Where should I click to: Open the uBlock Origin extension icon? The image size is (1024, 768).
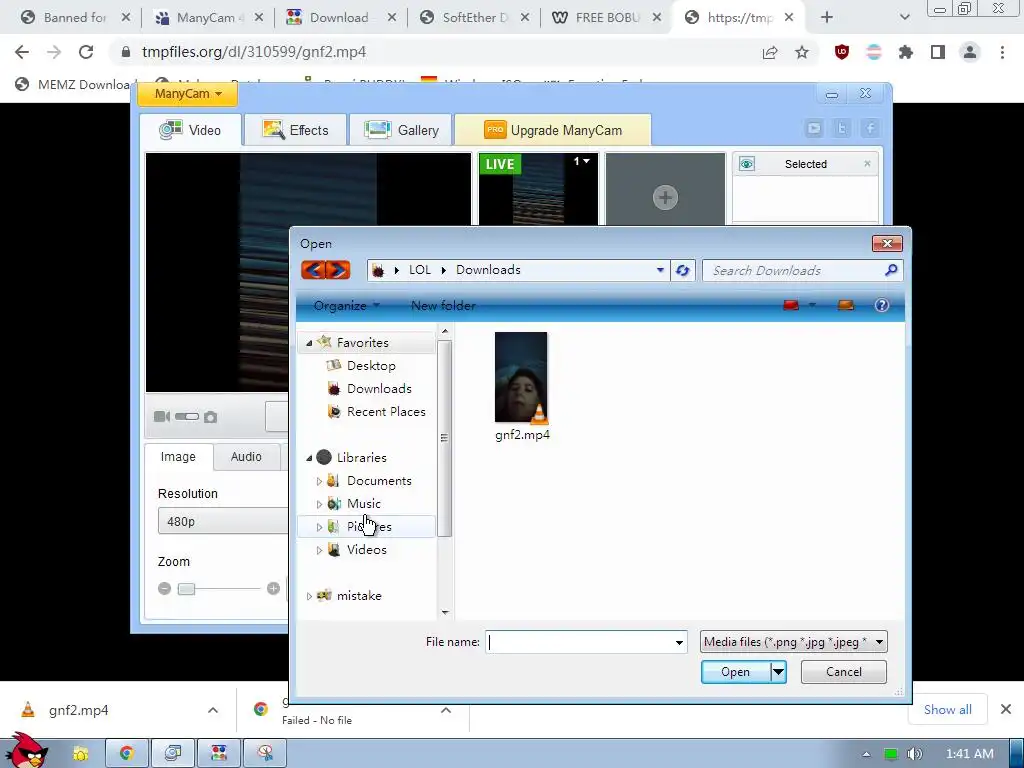[x=842, y=52]
